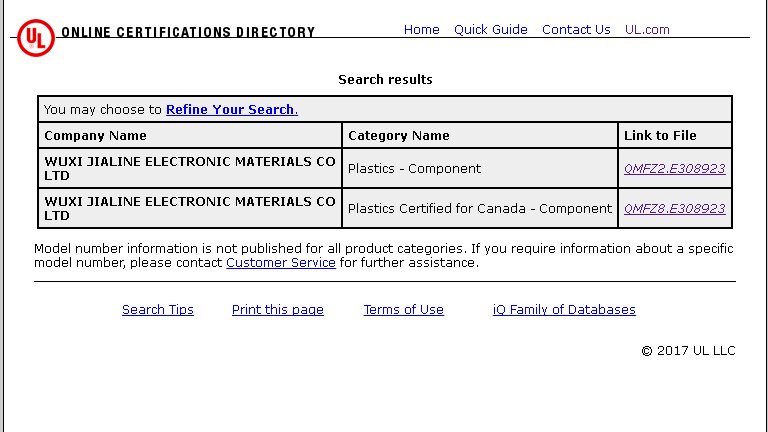Click Print this page

point(278,310)
